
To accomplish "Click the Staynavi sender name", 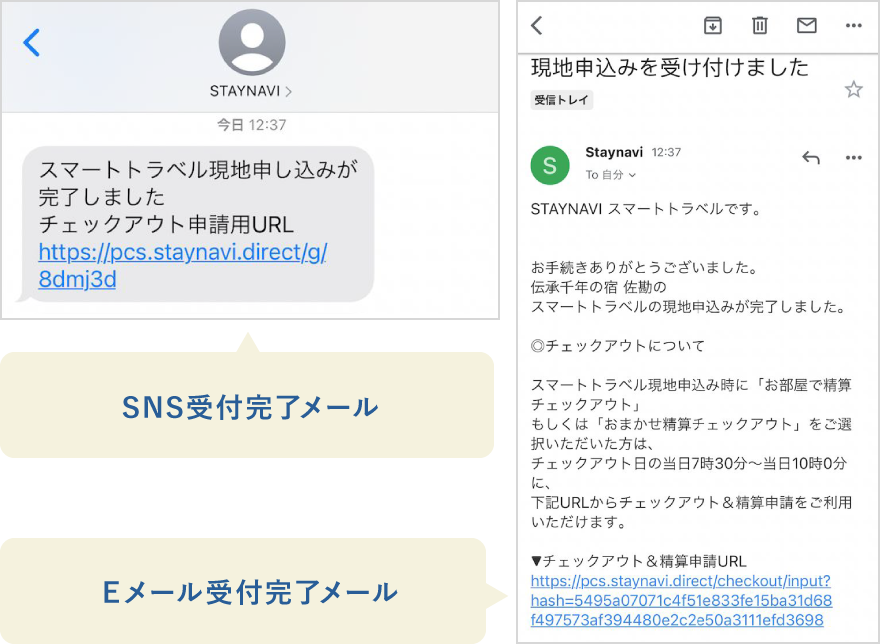I will click(614, 152).
